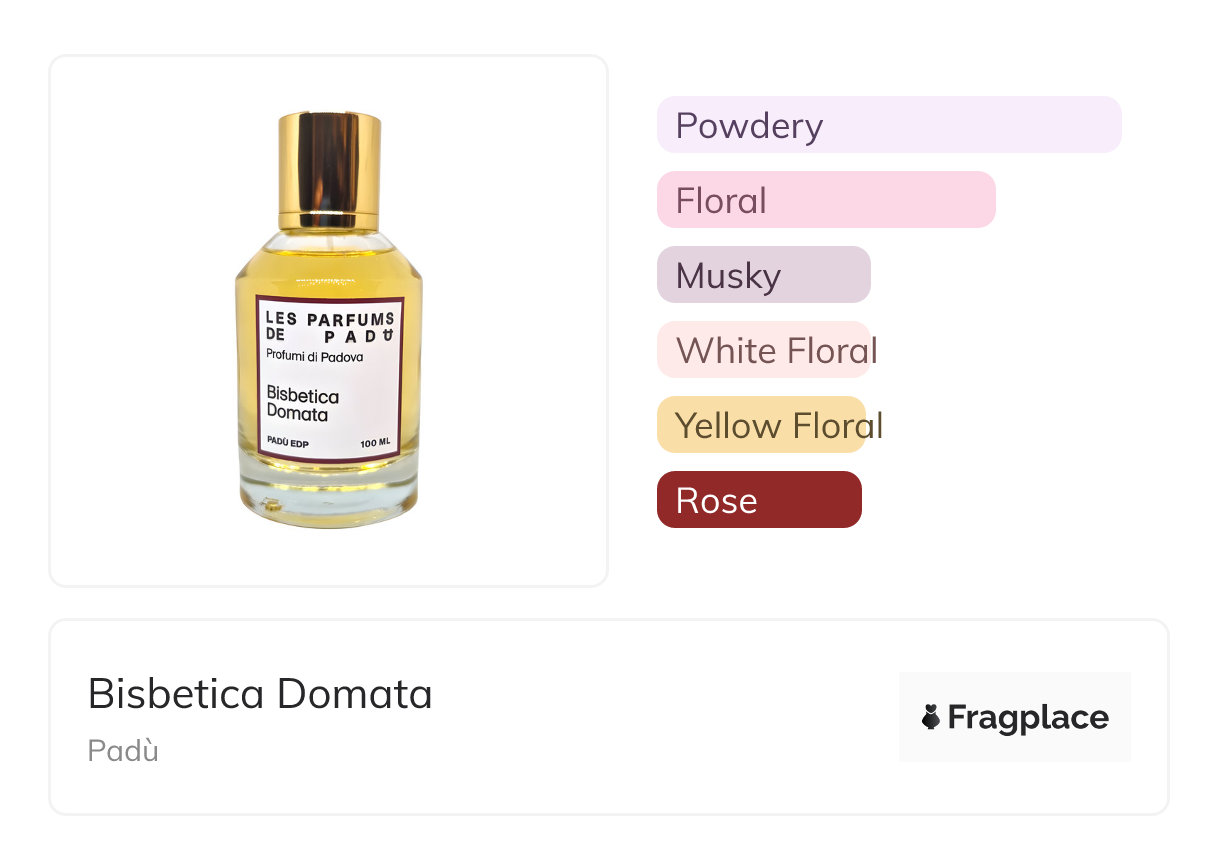Click the Profumi di Padova text on the label
1218x864 pixels.
point(314,357)
